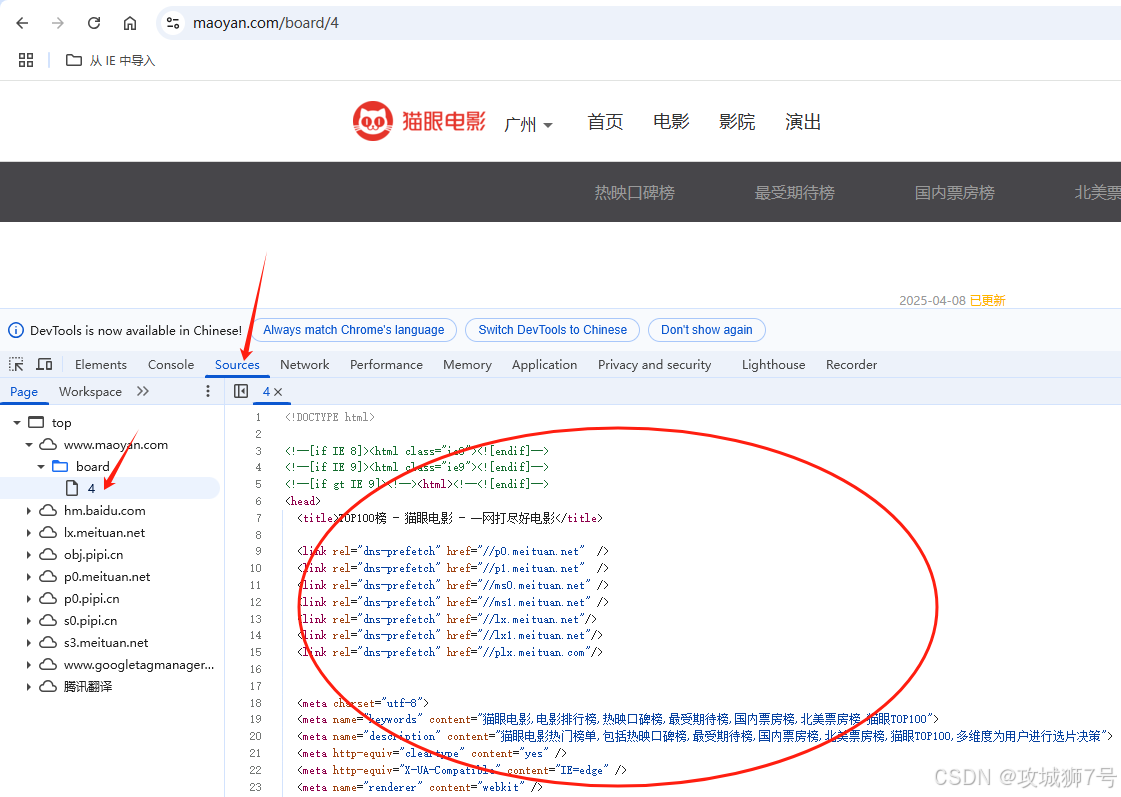The width and height of the screenshot is (1121, 797).
Task: Click the meta charset line 18
Action: 363,703
